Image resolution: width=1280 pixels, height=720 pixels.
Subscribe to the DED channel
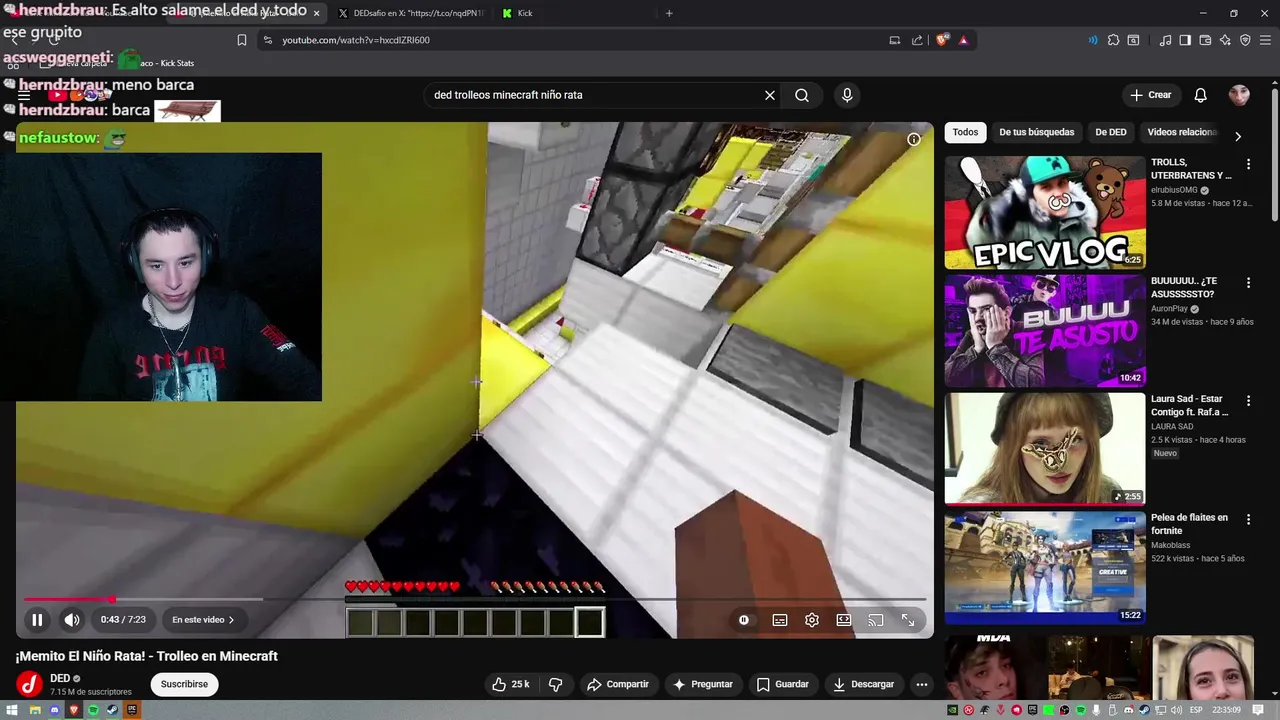click(x=184, y=684)
